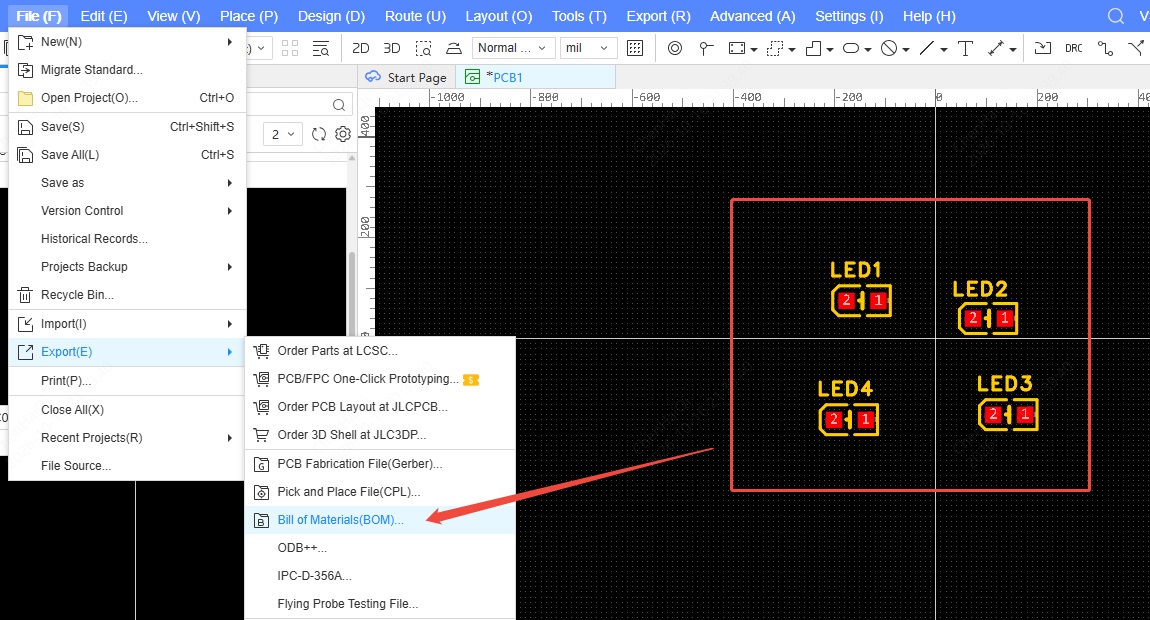1150x620 pixels.
Task: Expand the Save as submenu
Action: [x=127, y=183]
